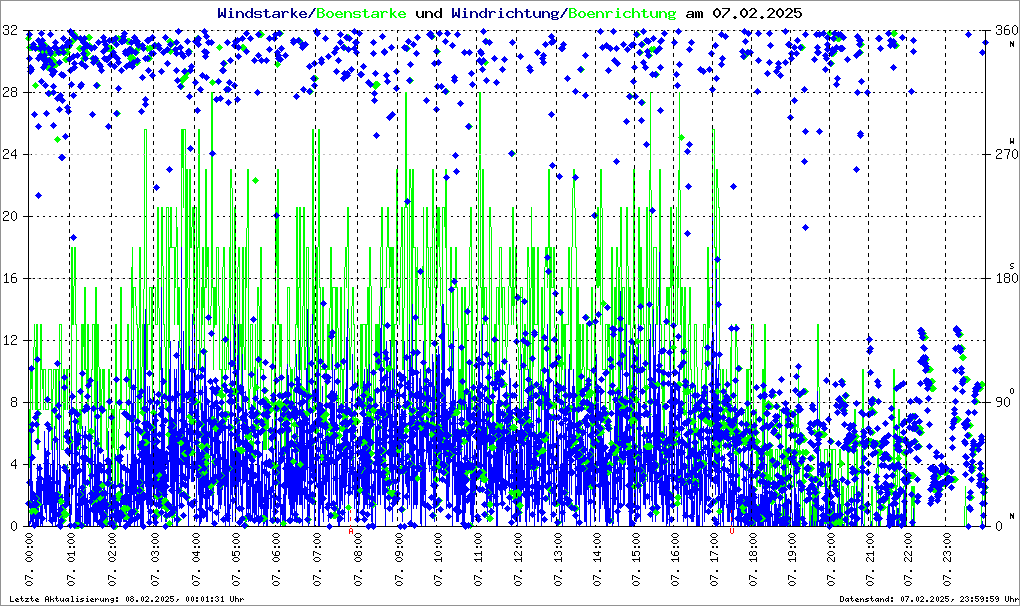Click time label 07. 07:00
Screen dimensions: 1020x606
[317, 560]
